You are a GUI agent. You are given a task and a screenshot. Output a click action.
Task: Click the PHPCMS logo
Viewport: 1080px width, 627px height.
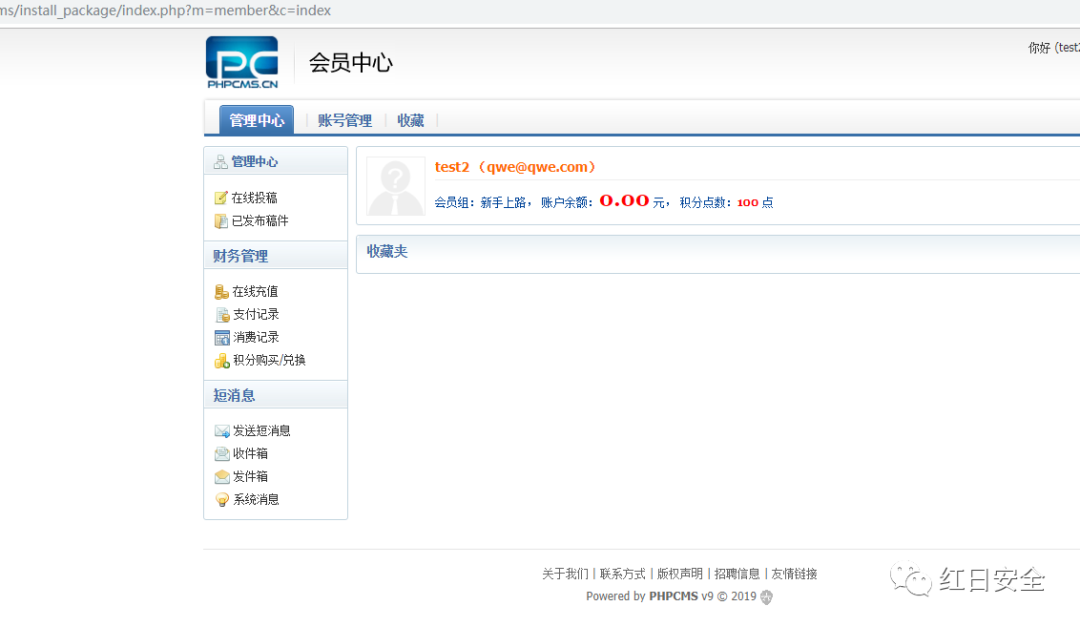(242, 63)
